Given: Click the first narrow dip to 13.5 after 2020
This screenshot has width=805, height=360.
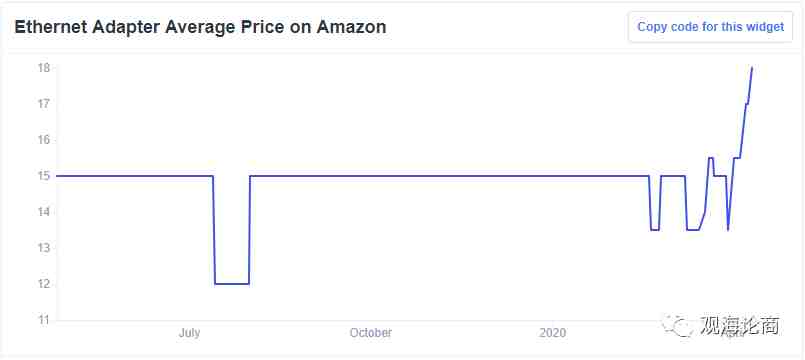Looking at the screenshot, I should 655,230.
